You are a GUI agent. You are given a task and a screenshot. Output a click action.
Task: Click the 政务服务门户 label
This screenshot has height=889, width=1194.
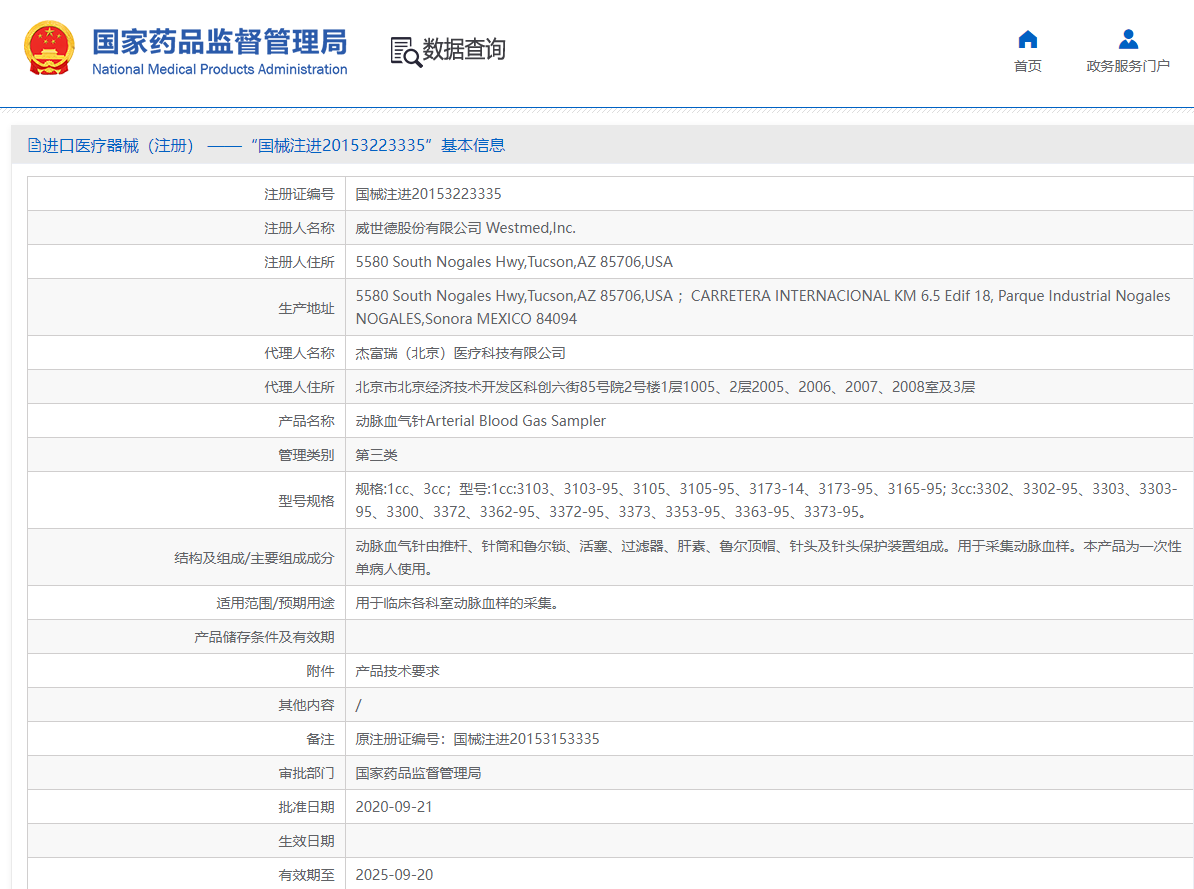coord(1128,66)
